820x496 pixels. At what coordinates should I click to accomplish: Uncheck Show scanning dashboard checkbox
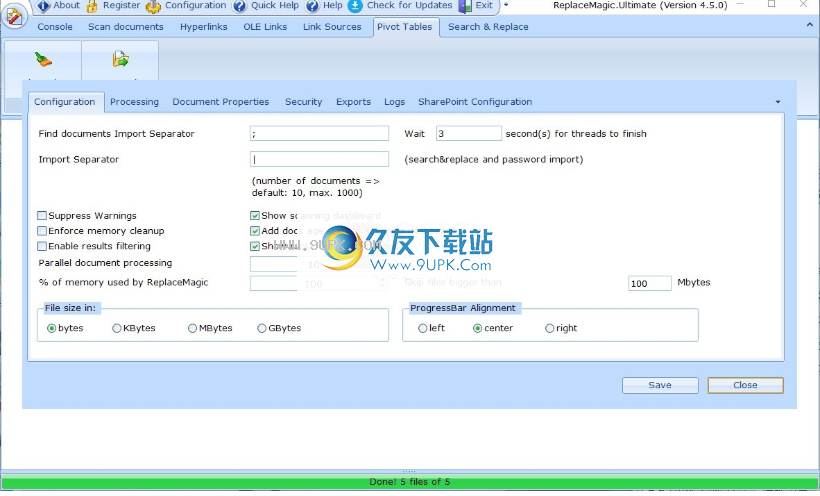tap(255, 216)
